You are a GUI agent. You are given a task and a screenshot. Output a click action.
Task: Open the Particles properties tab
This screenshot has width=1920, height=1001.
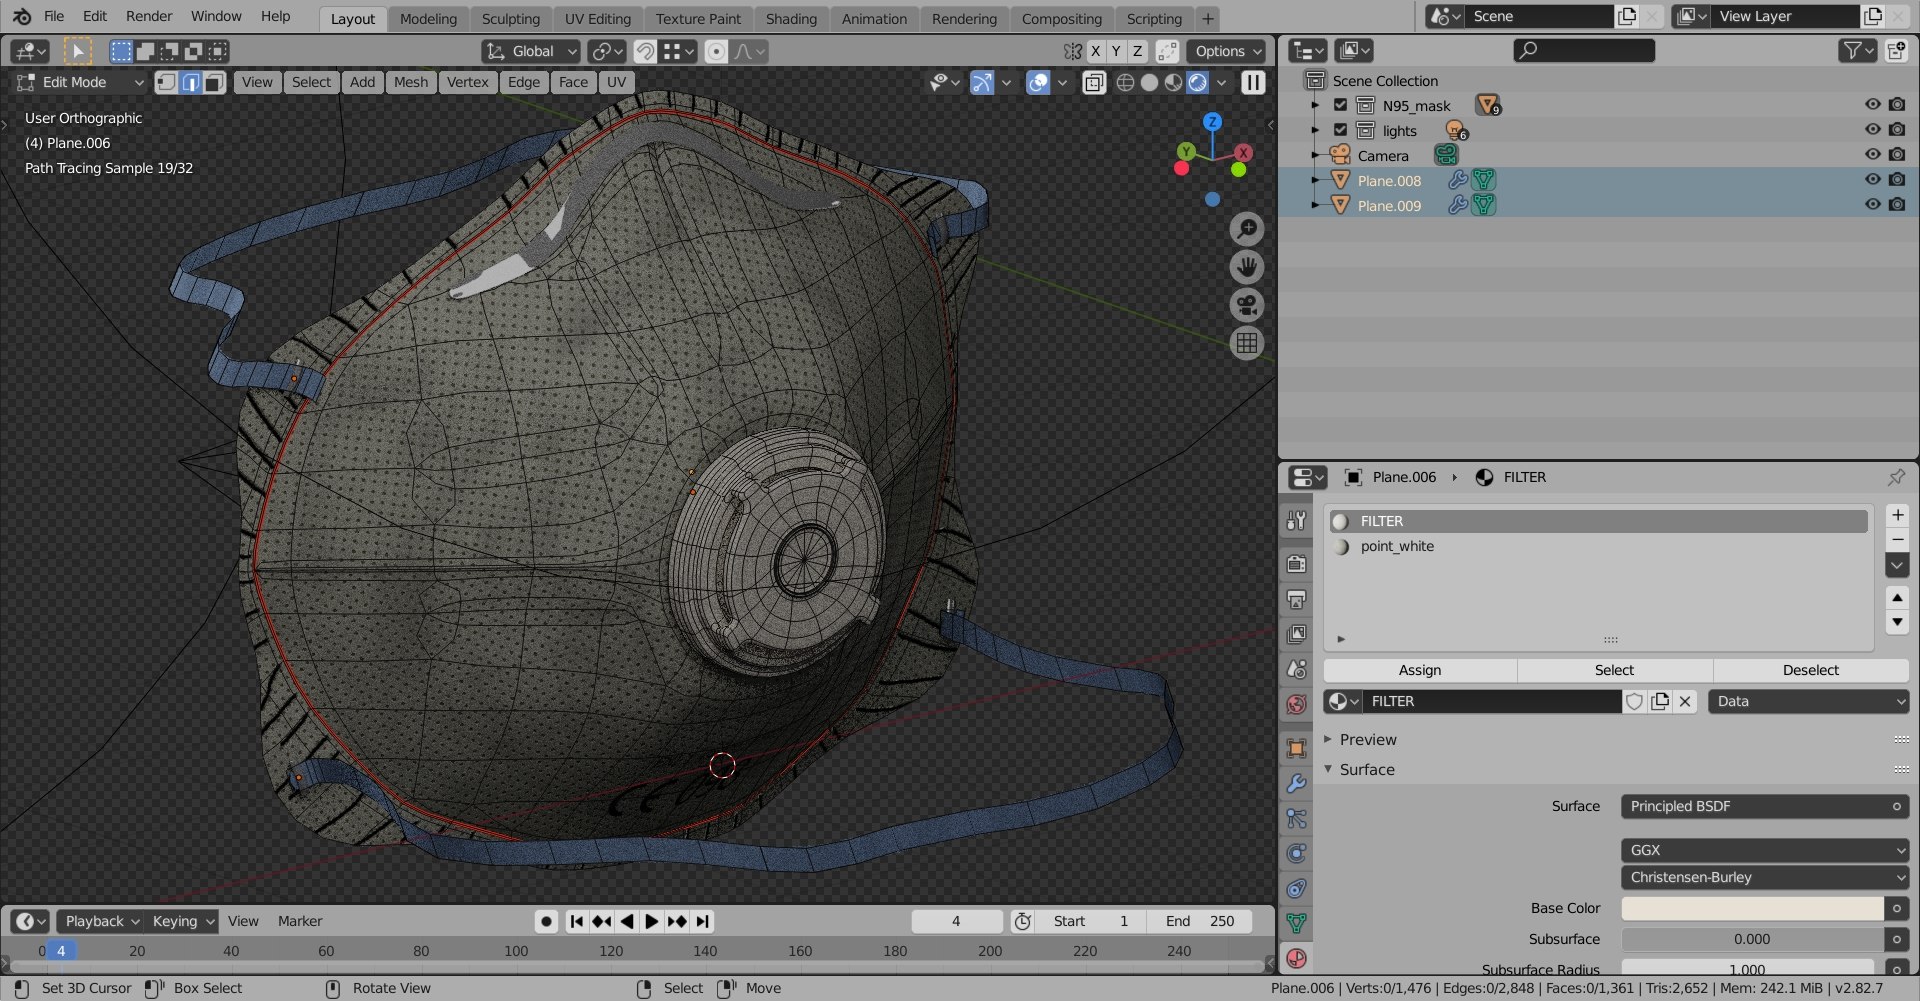1297,819
